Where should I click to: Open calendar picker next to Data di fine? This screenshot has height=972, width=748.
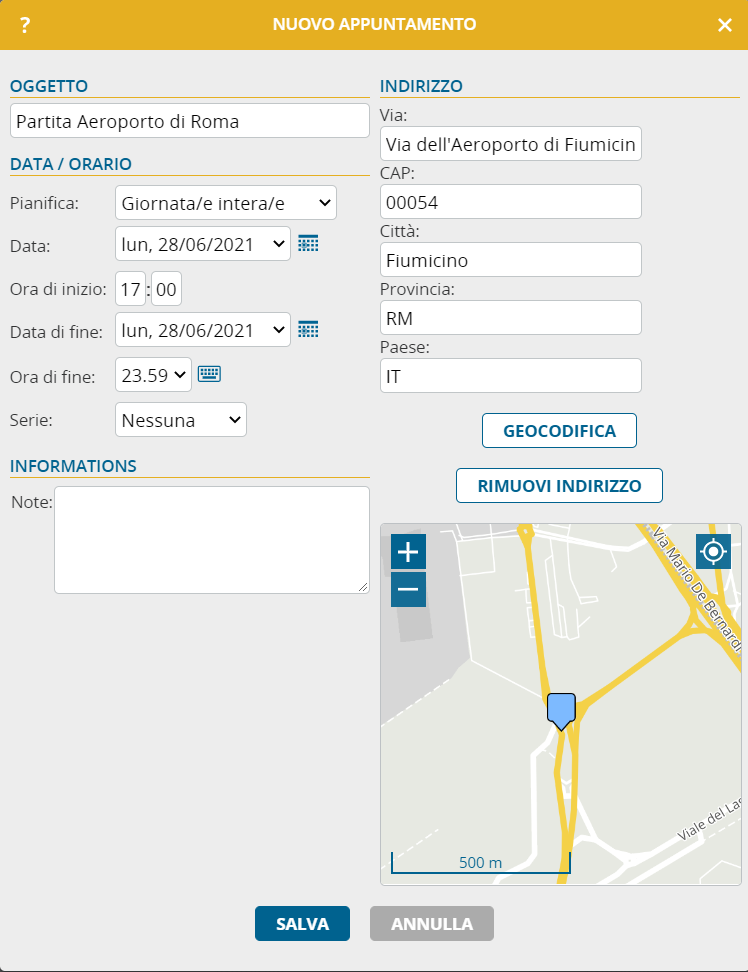coord(308,329)
